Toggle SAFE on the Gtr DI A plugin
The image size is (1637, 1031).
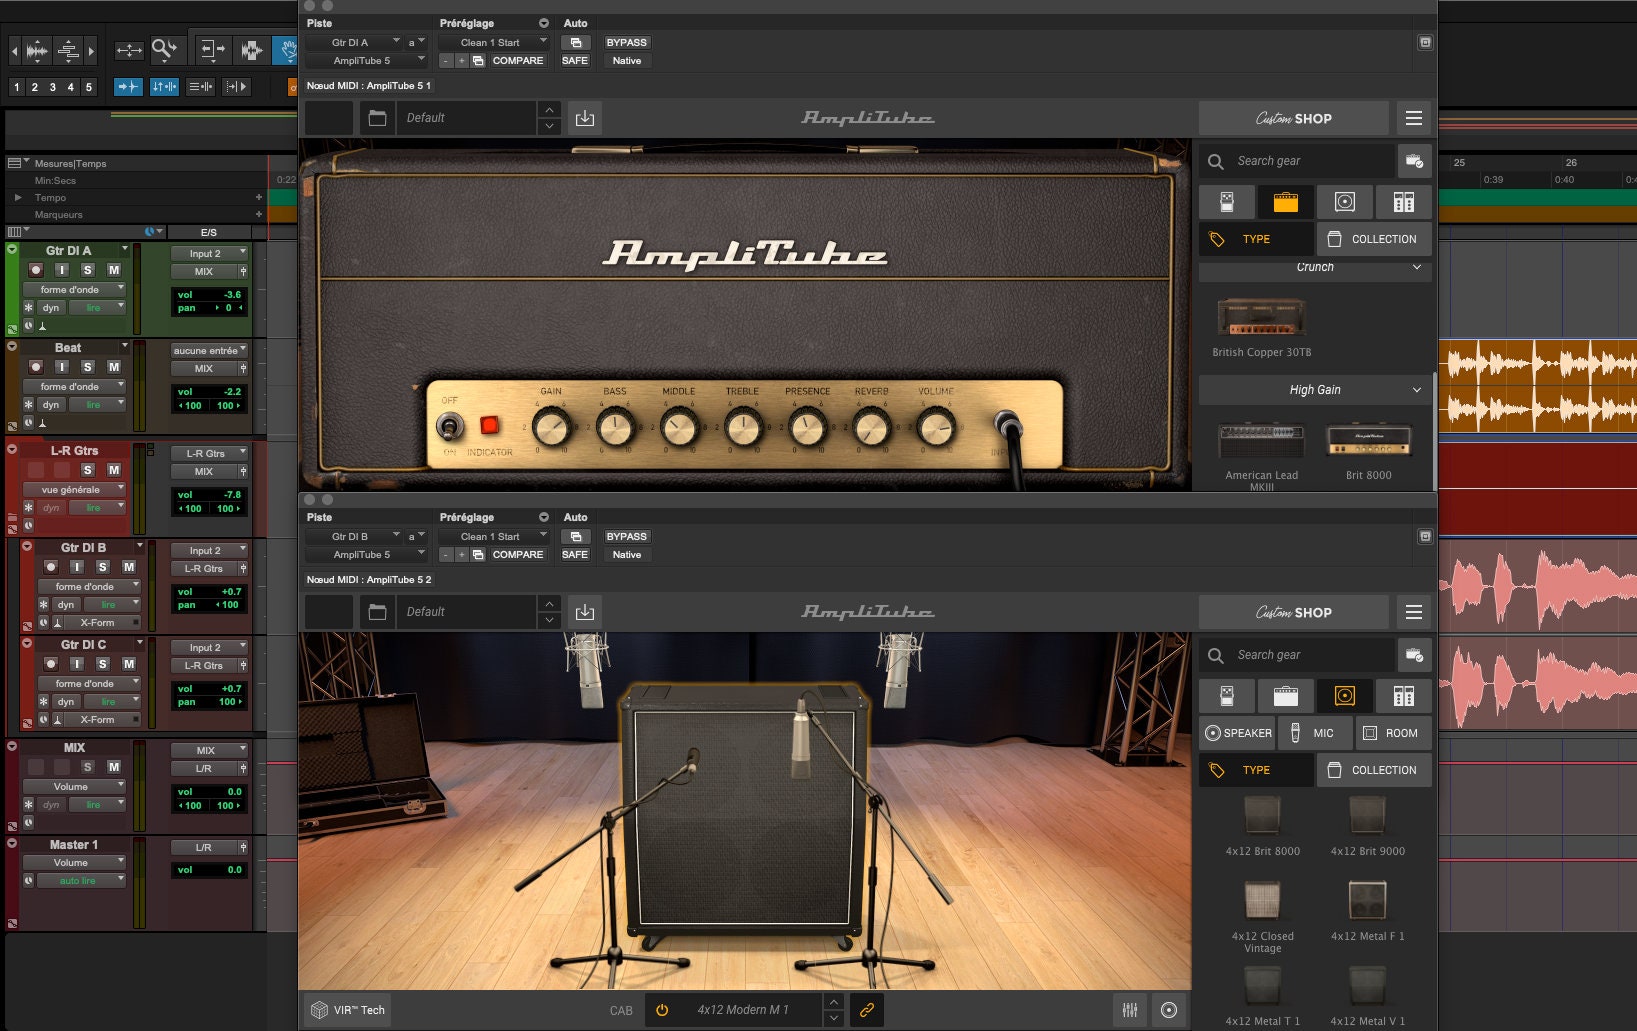[575, 60]
